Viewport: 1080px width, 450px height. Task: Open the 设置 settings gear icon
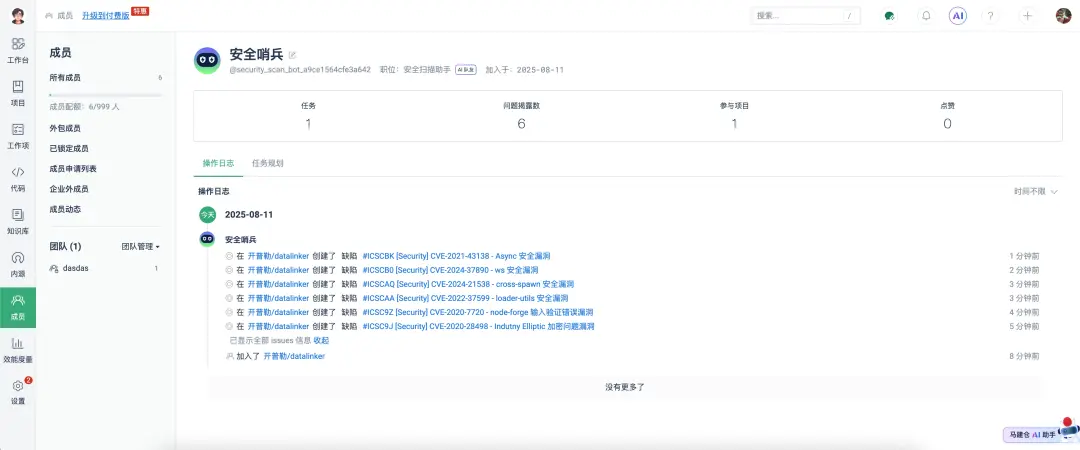18,392
